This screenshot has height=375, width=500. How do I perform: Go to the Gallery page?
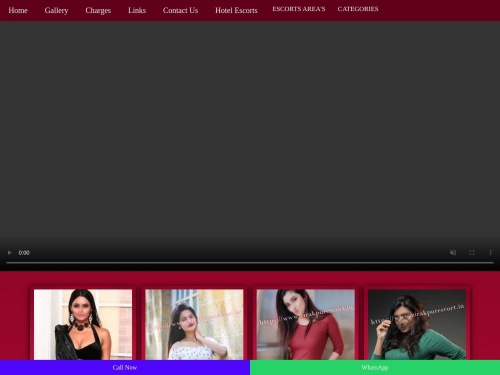tap(56, 10)
